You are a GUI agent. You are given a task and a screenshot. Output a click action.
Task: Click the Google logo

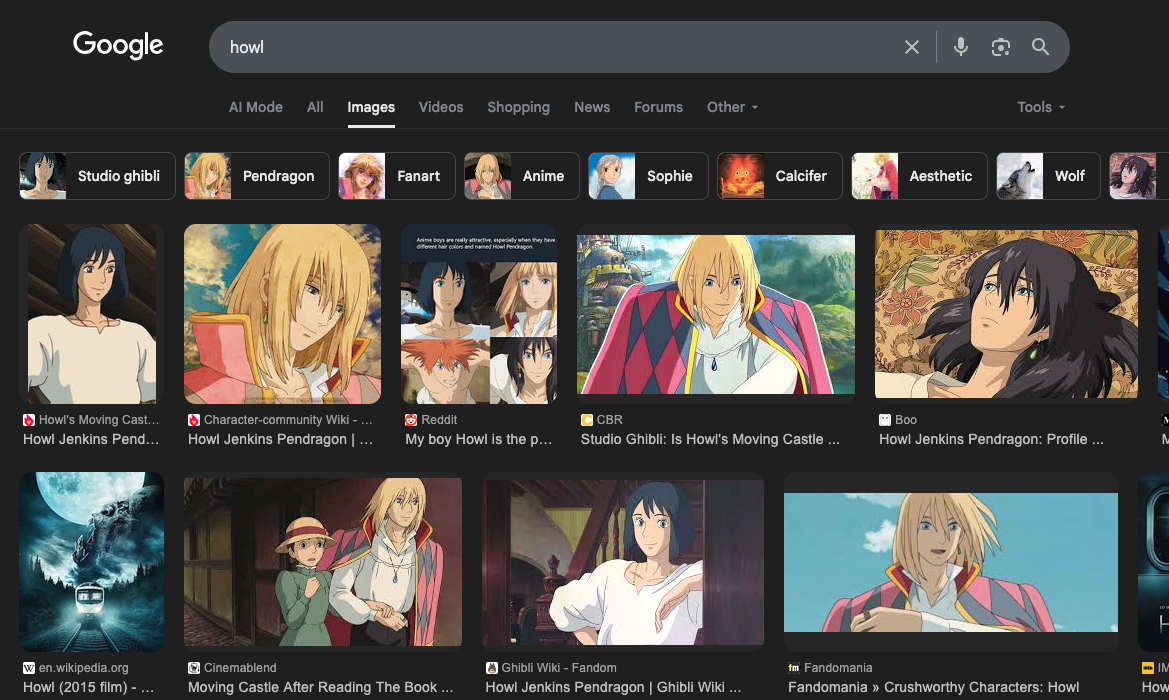coord(118,45)
